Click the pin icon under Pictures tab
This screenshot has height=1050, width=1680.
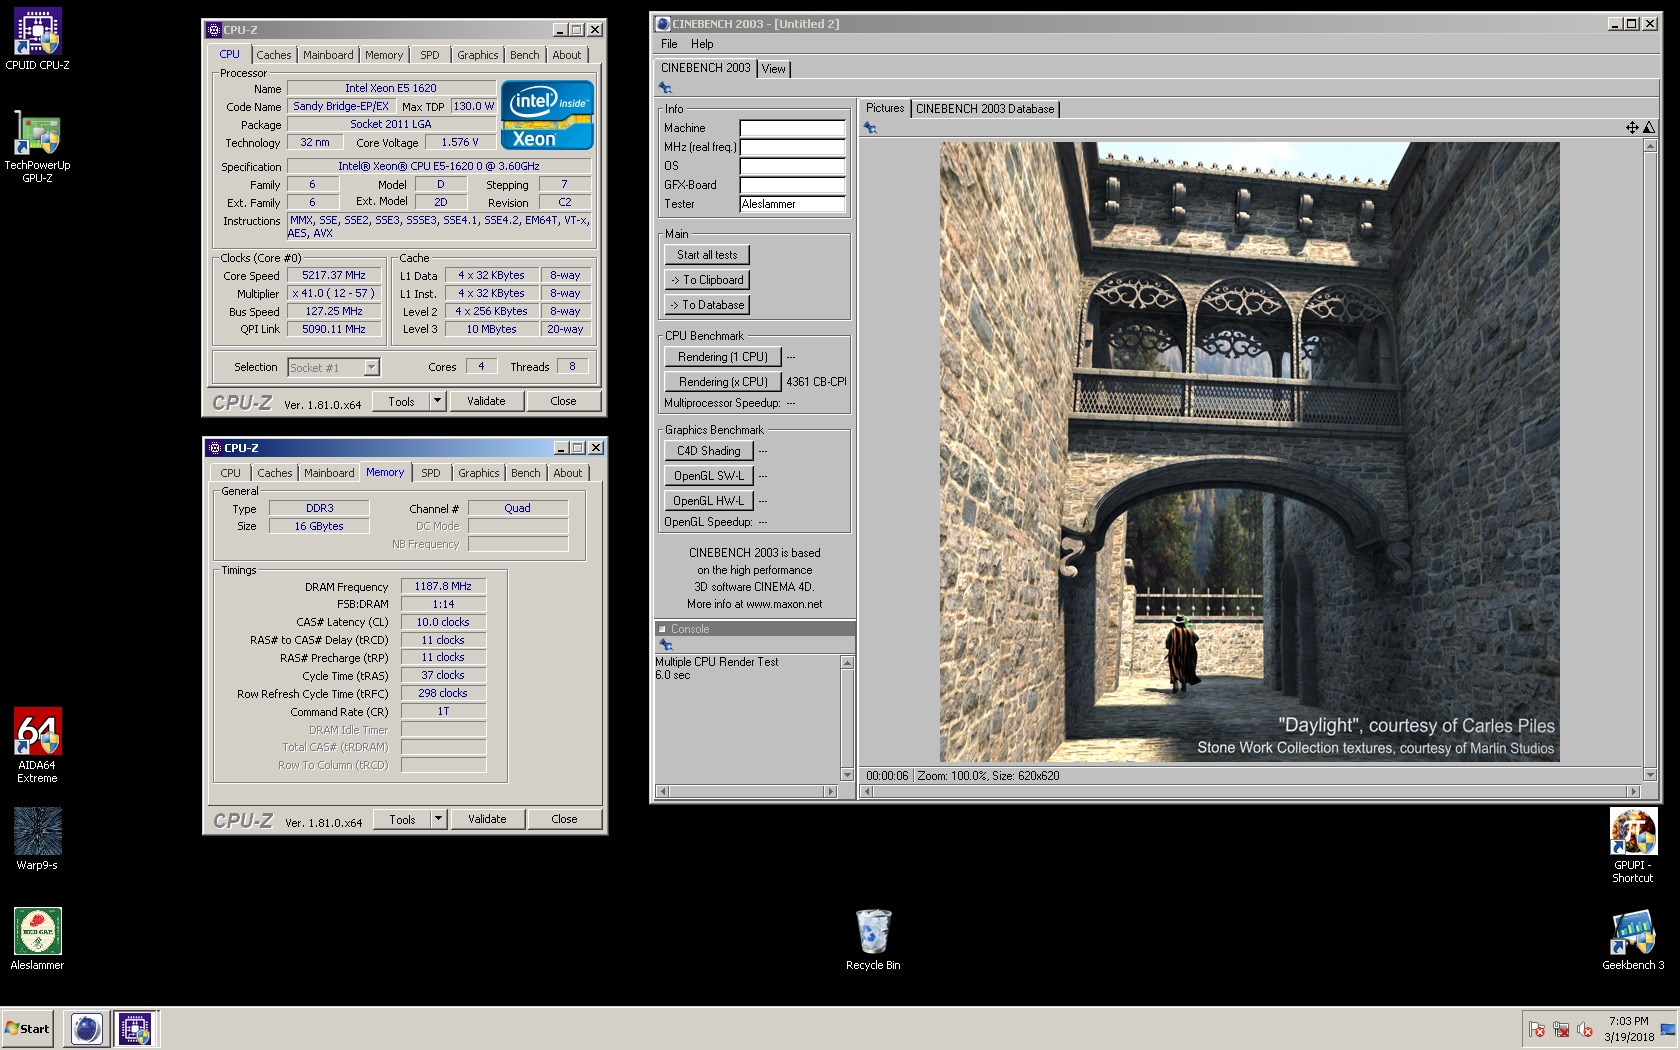point(870,128)
